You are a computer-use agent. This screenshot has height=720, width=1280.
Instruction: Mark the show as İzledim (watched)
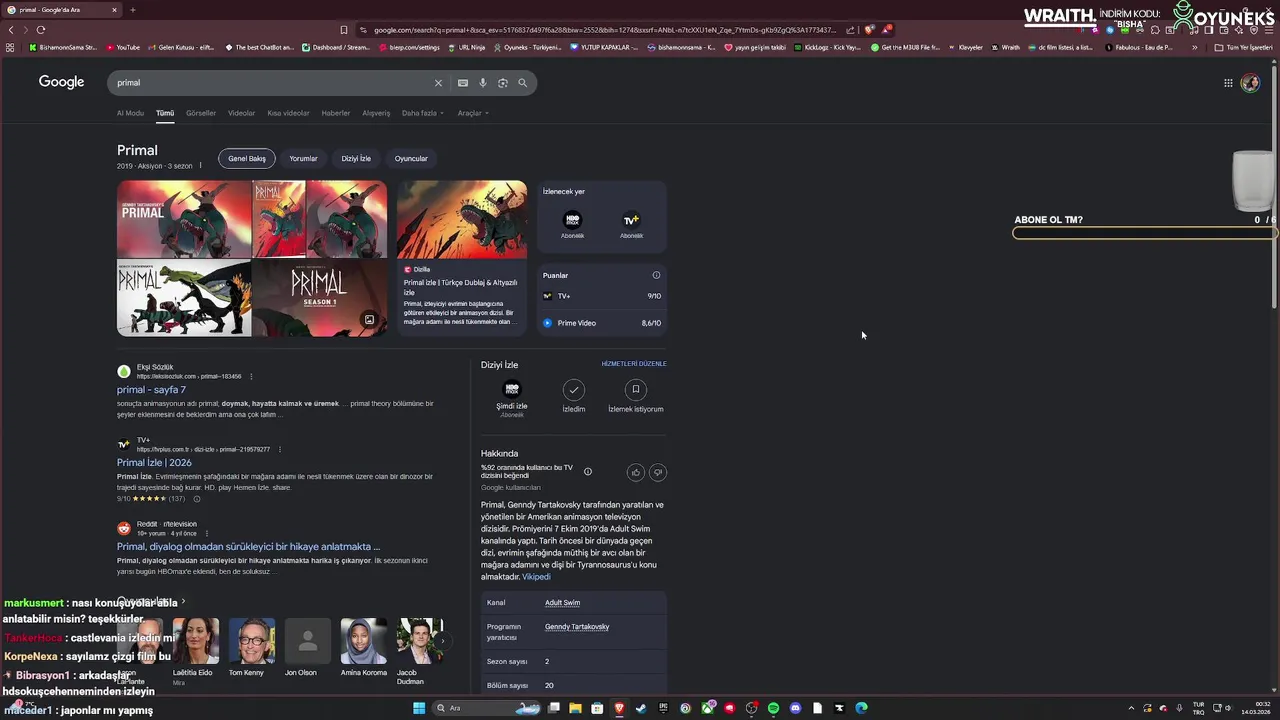click(573, 394)
